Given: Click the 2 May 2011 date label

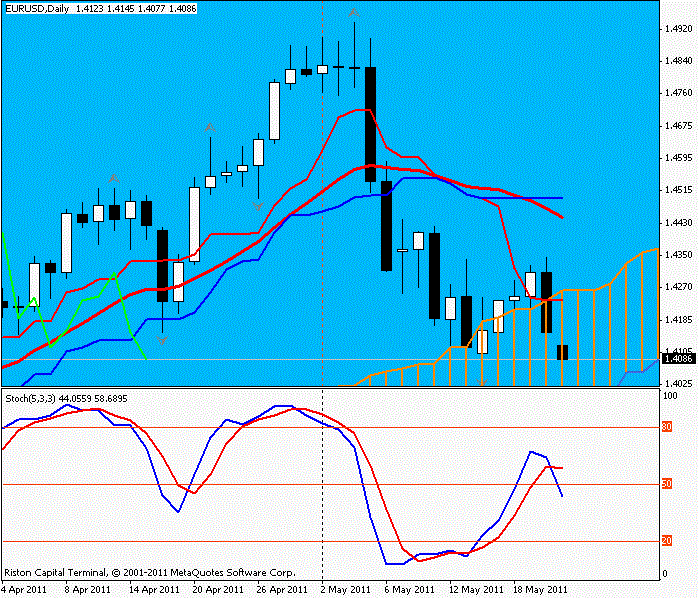Looking at the screenshot, I should [x=346, y=590].
